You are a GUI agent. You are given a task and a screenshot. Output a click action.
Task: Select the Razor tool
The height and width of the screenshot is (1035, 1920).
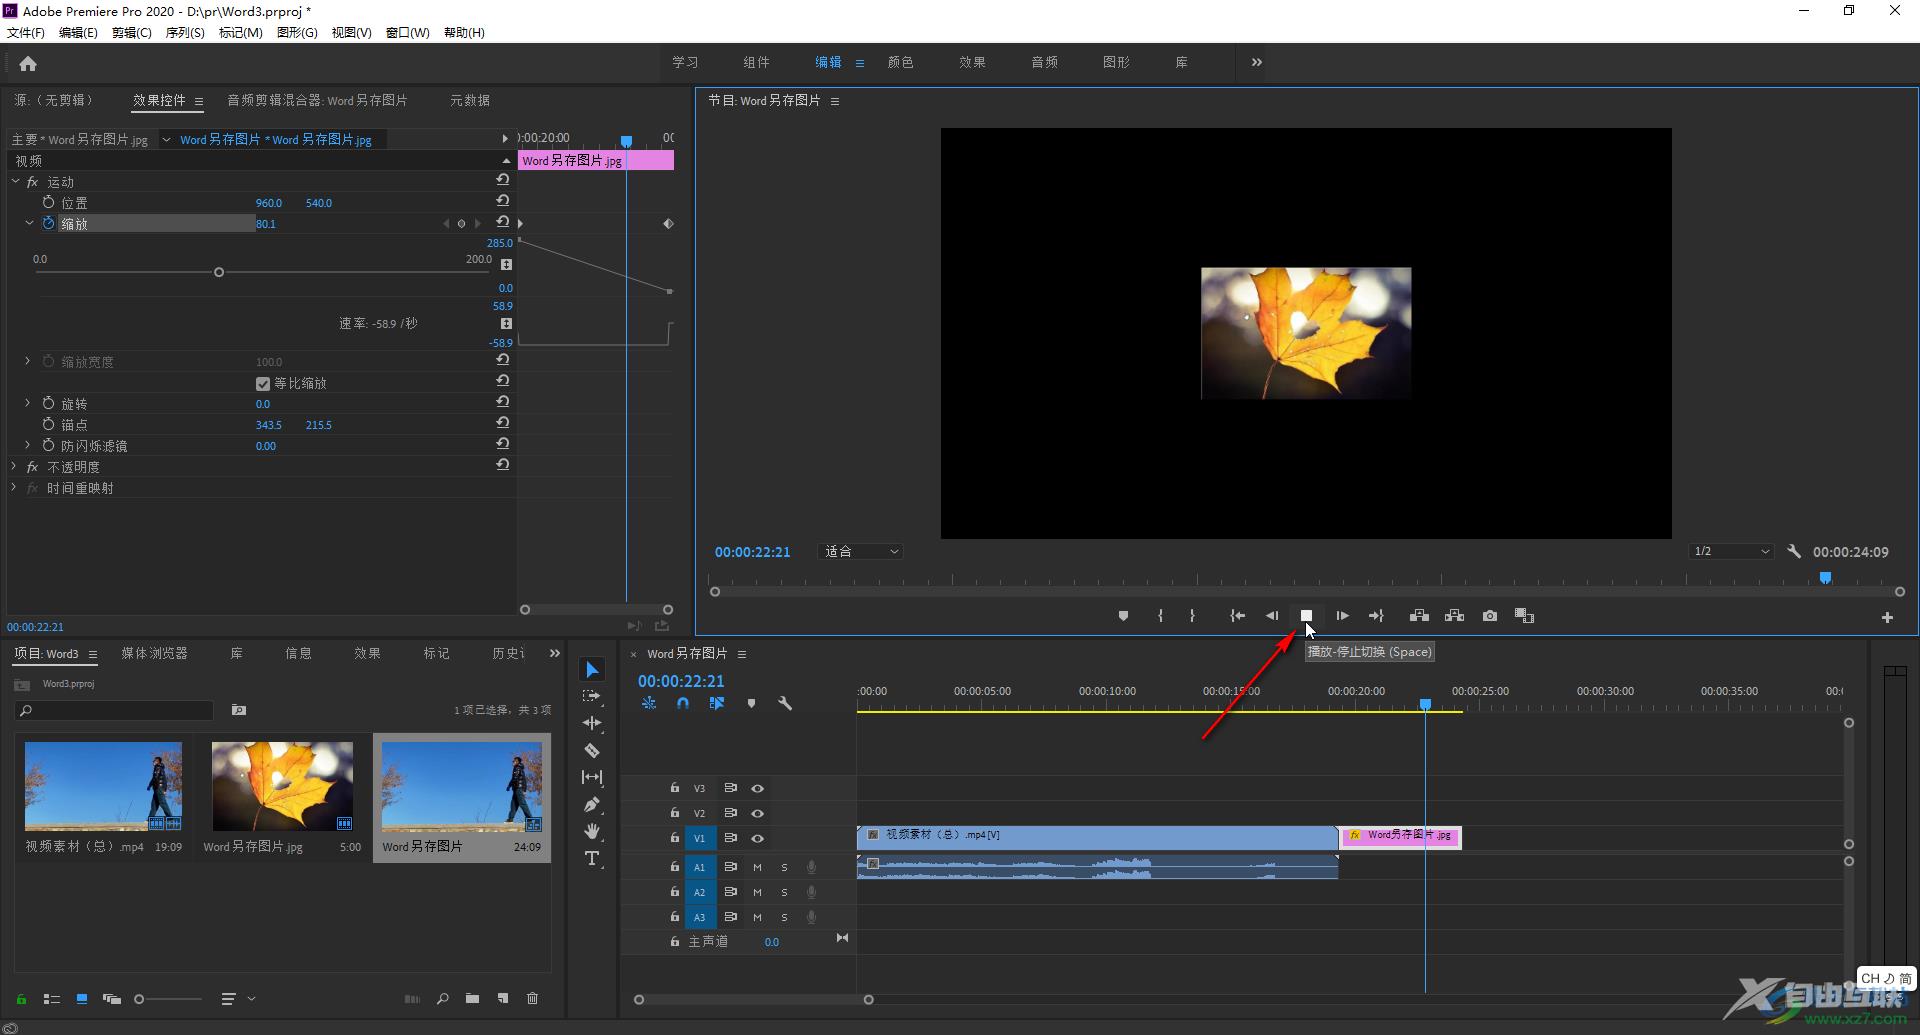click(592, 750)
